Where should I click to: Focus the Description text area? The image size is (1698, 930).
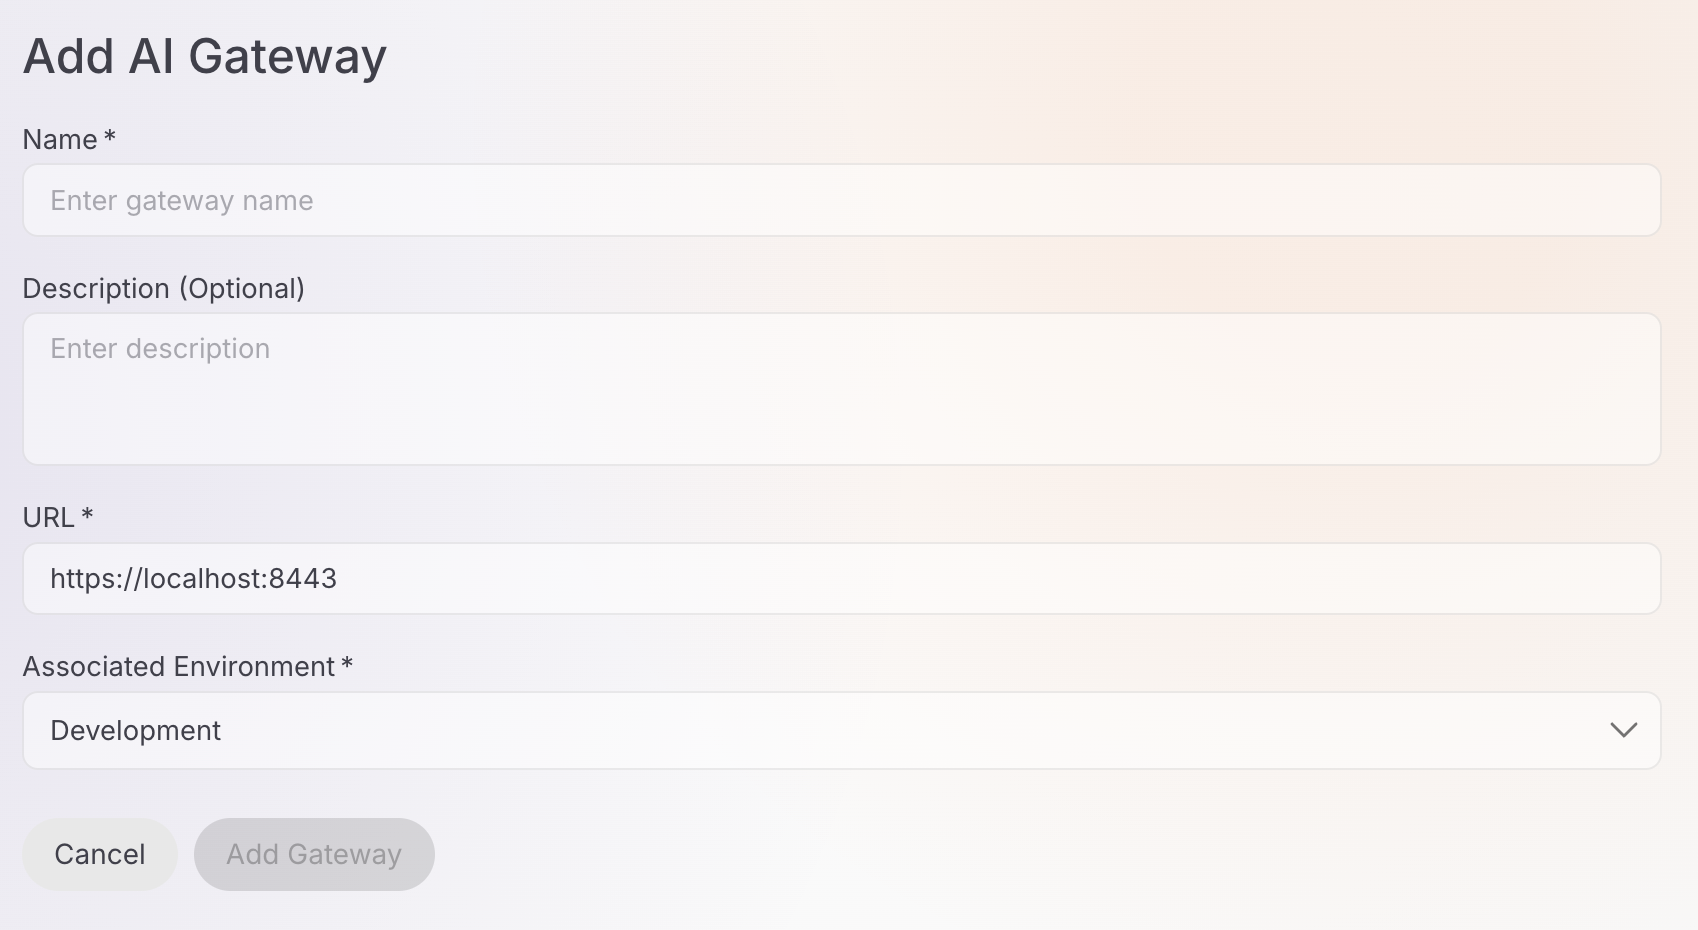click(x=840, y=400)
